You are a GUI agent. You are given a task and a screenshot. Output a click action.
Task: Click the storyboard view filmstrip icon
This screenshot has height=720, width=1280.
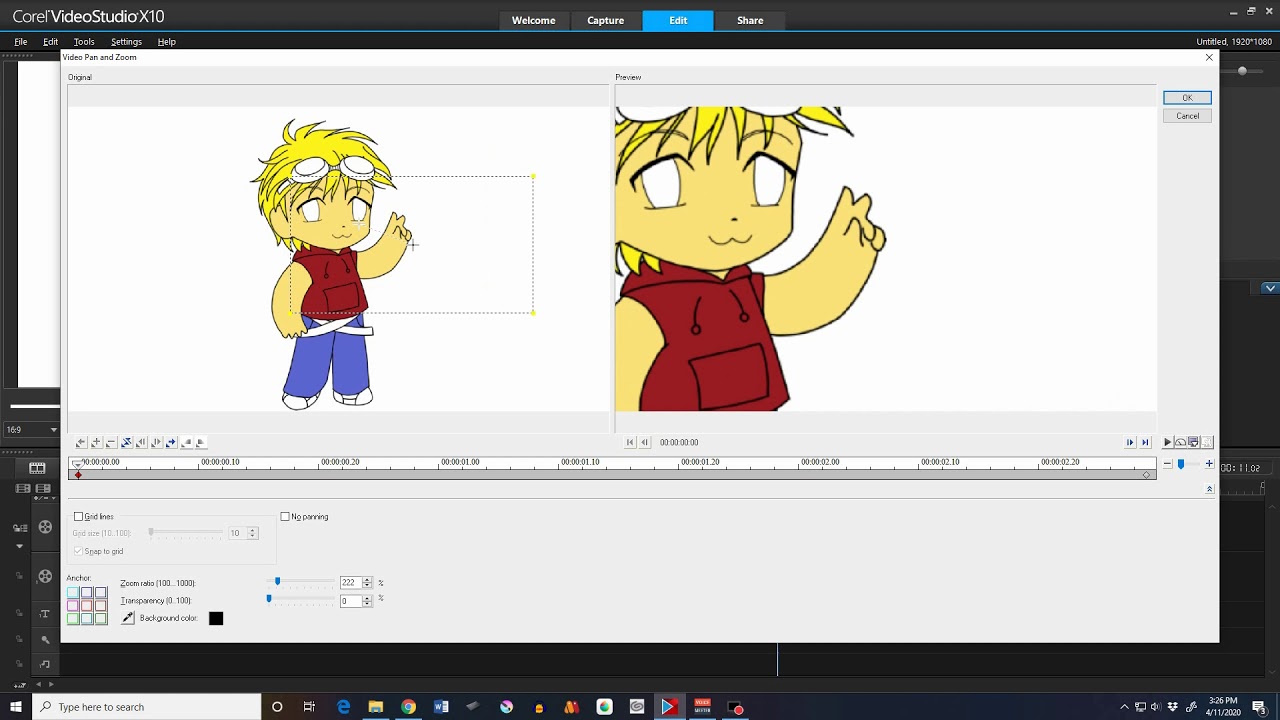(37, 467)
